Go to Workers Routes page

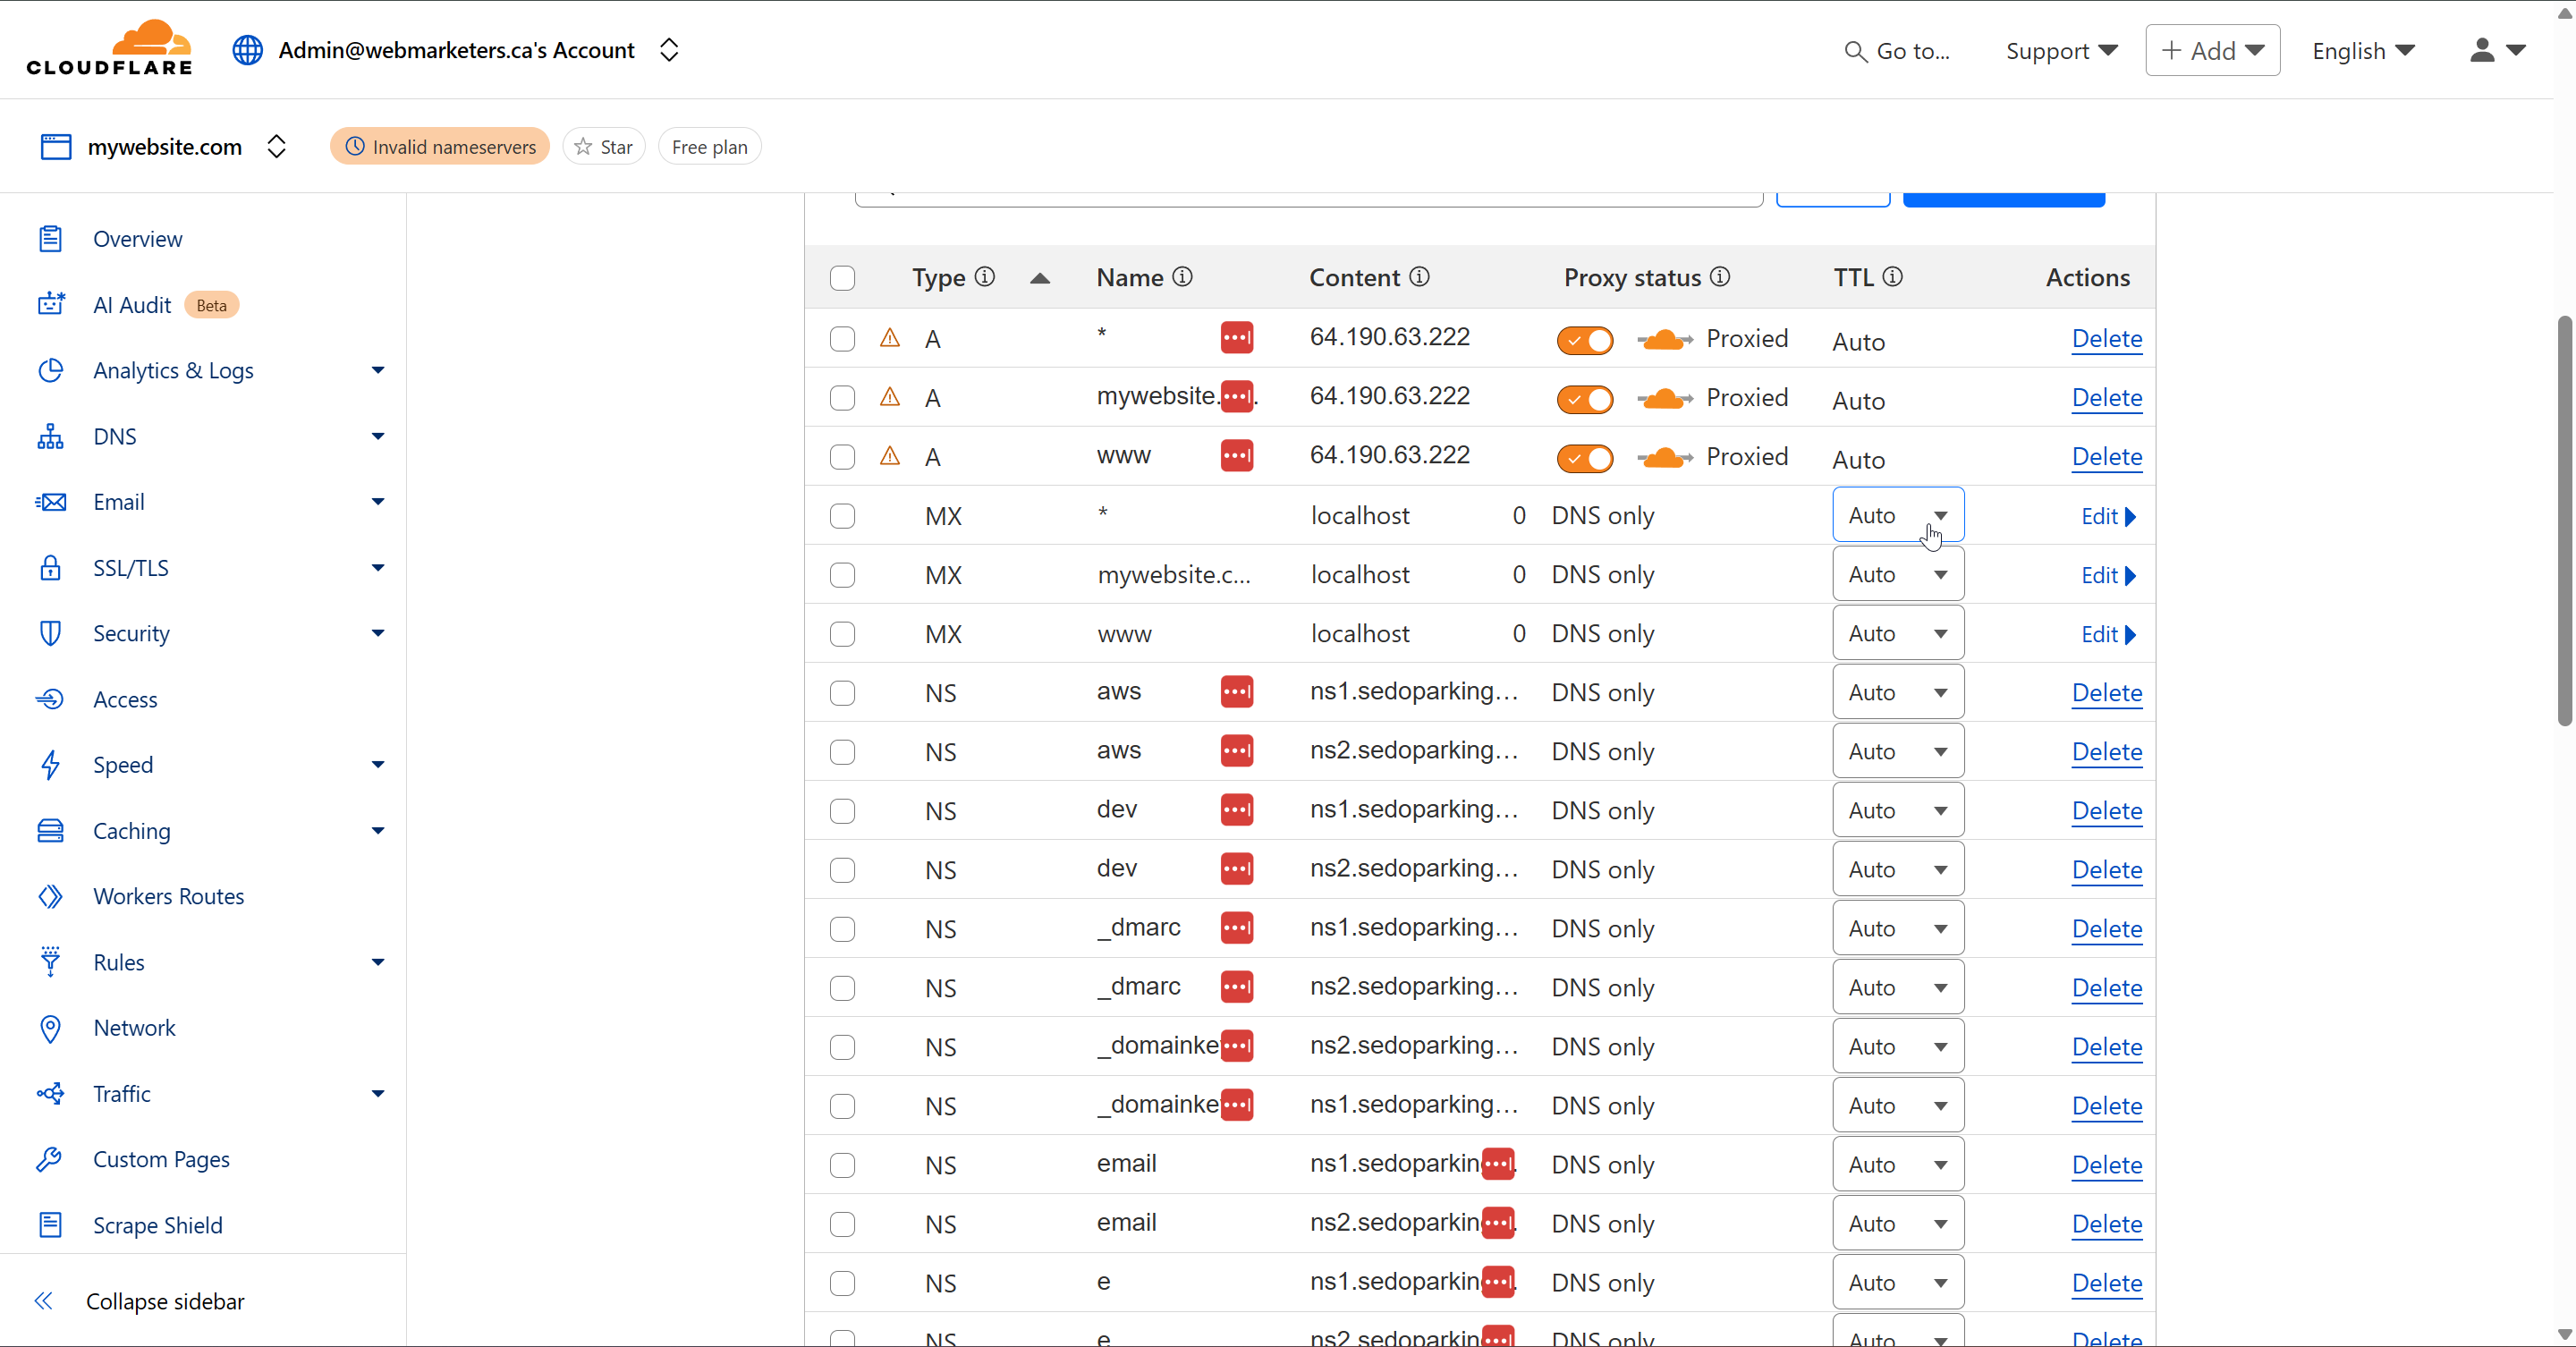pyautogui.click(x=168, y=896)
